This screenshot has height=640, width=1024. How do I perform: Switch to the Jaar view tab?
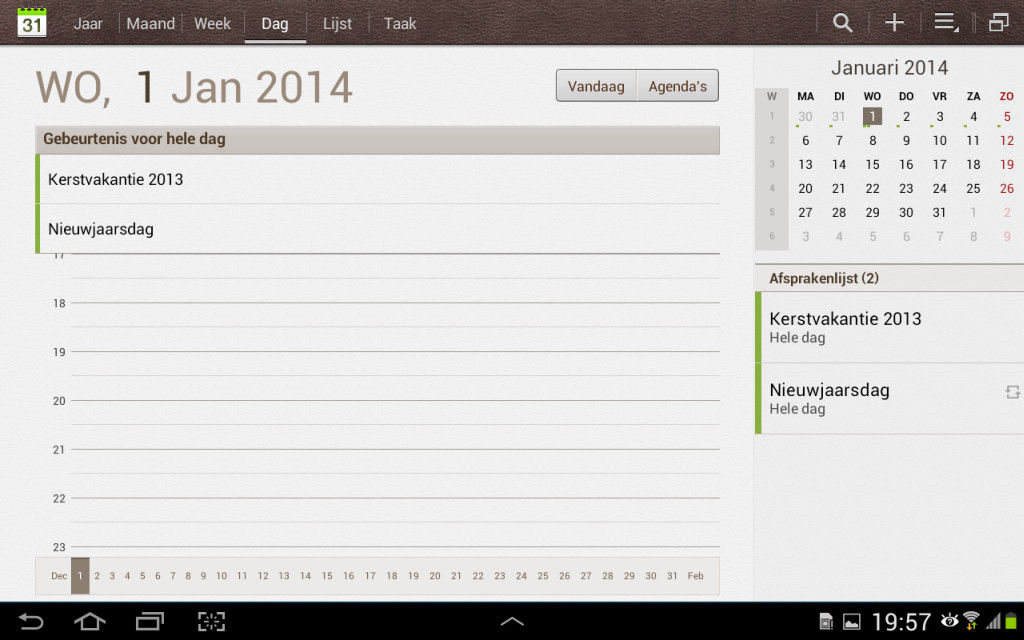88,23
